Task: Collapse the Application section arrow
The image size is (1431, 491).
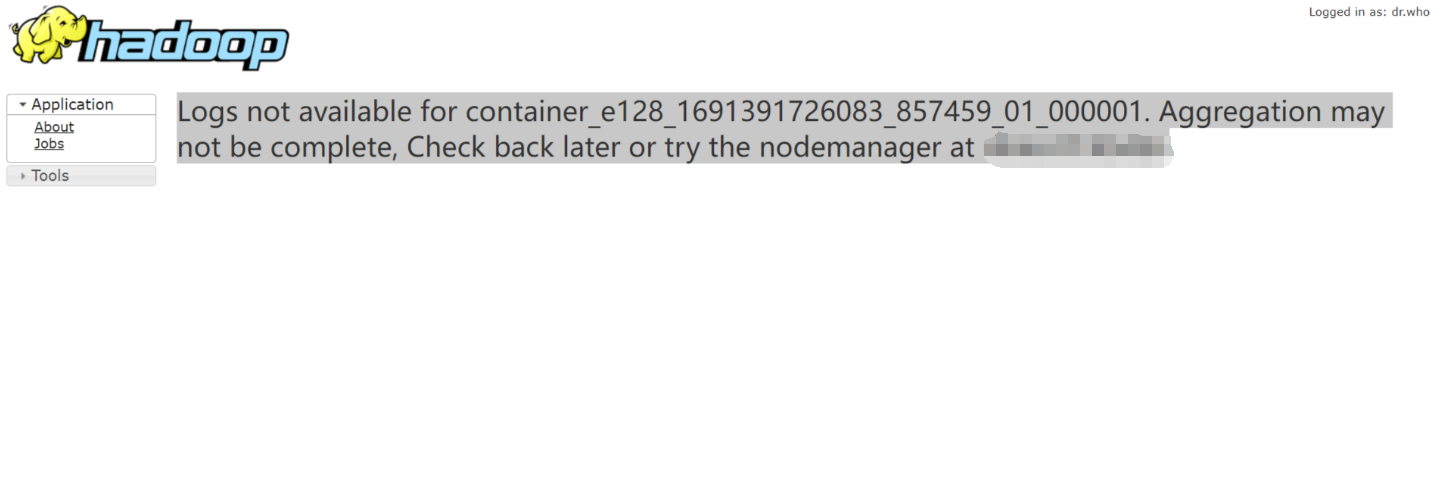Action: point(22,105)
